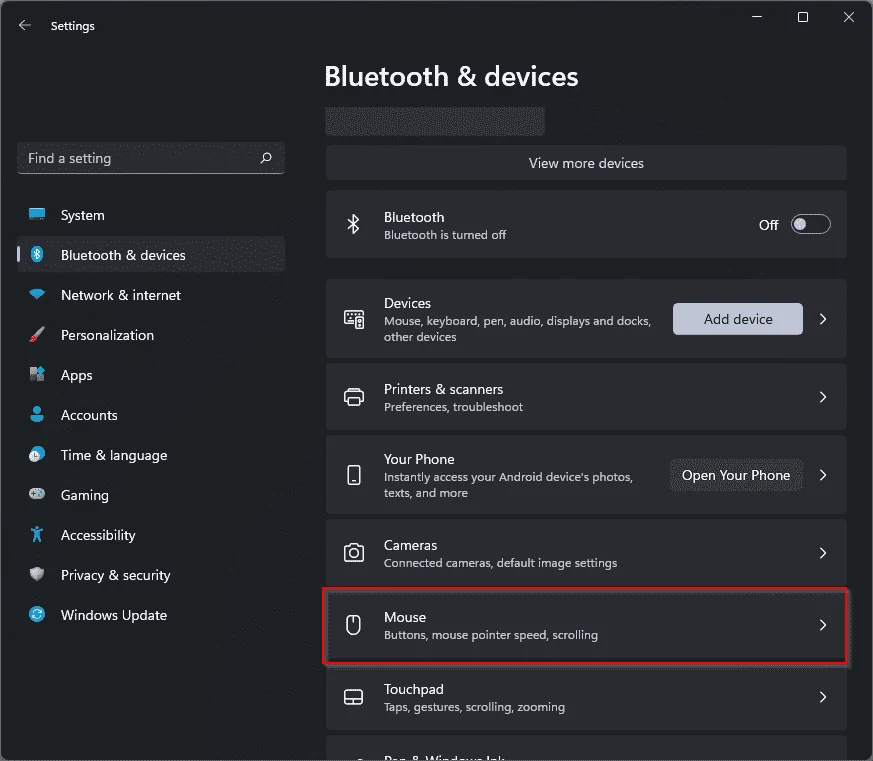The width and height of the screenshot is (873, 761).
Task: Go to Privacy & security
Action: pos(151,575)
